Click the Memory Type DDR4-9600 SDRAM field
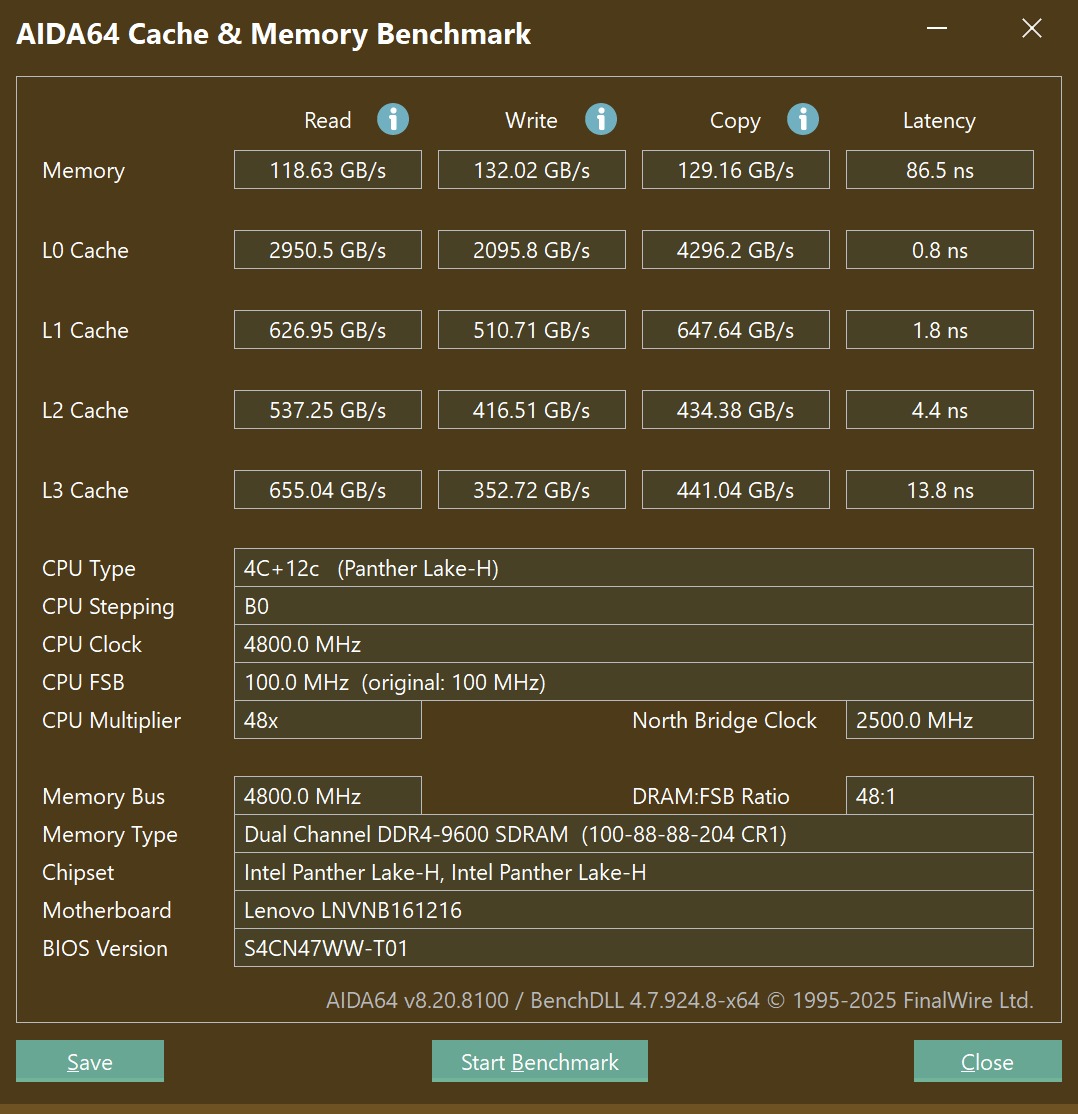Screen dimensions: 1078x1114 (x=632, y=834)
